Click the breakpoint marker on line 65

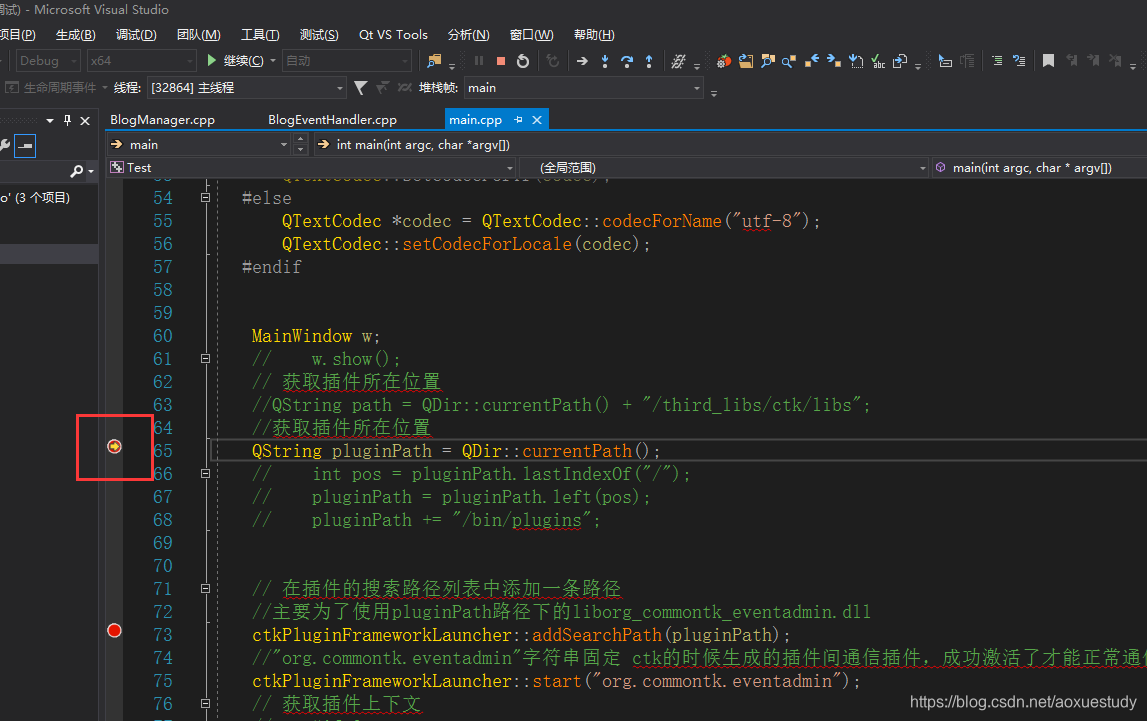(x=116, y=447)
